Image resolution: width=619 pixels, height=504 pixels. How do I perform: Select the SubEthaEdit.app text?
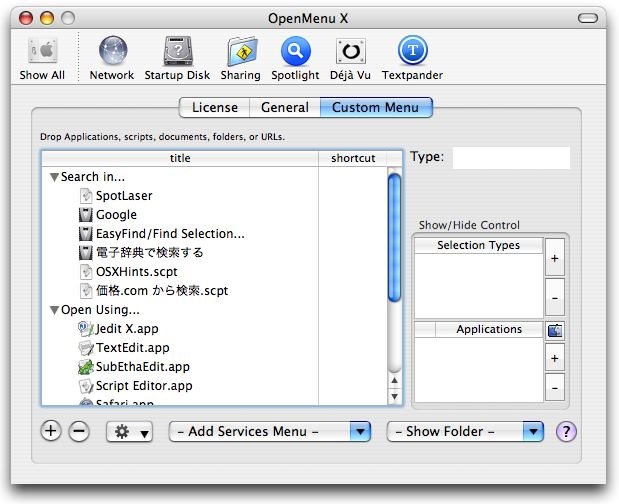point(143,366)
